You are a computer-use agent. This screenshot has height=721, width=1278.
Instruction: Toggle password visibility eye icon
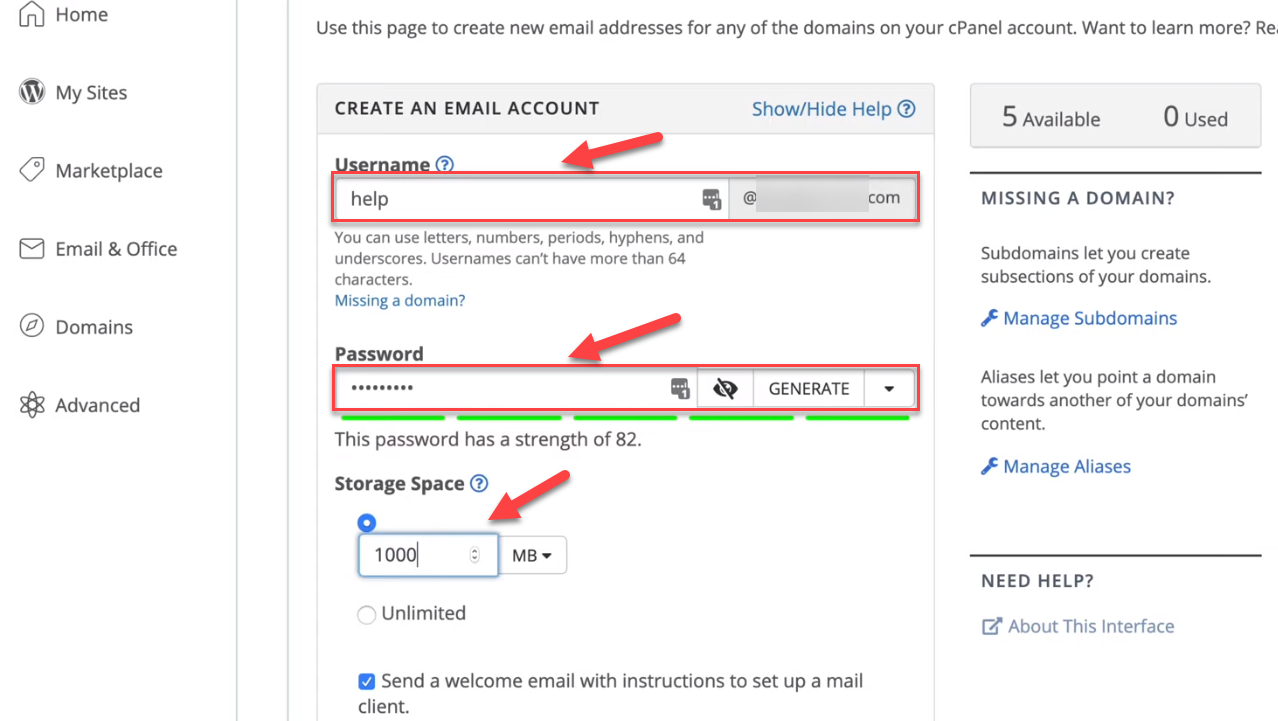pyautogui.click(x=725, y=389)
